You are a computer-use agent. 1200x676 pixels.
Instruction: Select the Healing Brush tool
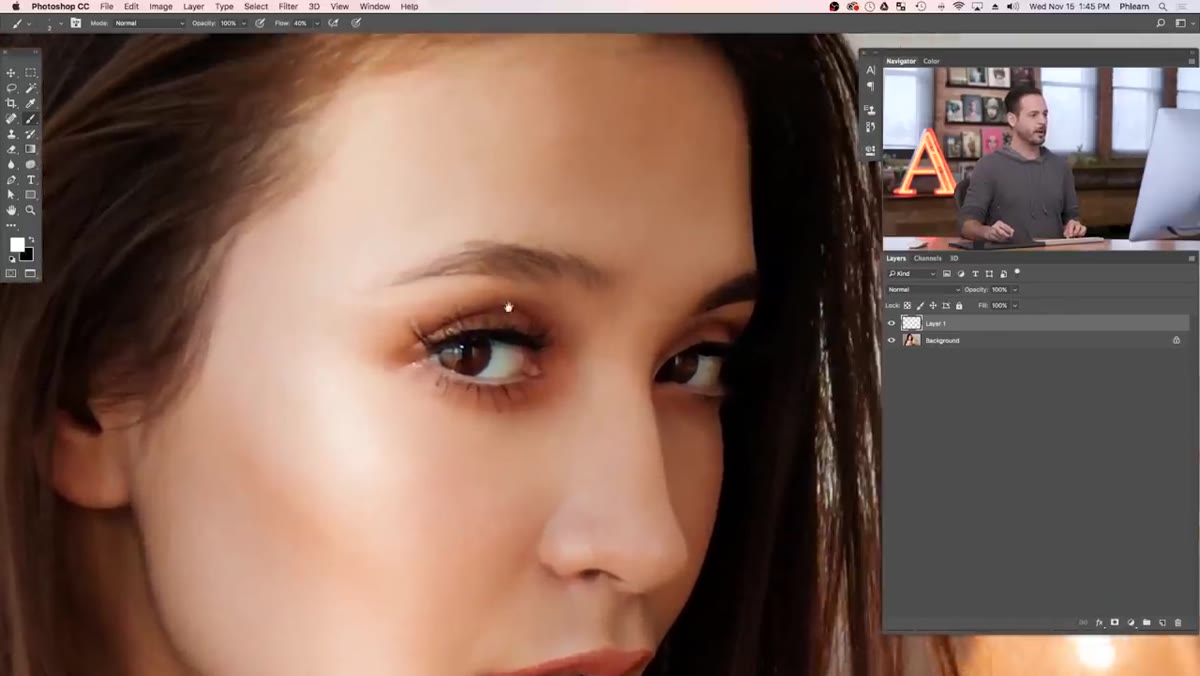(11, 119)
